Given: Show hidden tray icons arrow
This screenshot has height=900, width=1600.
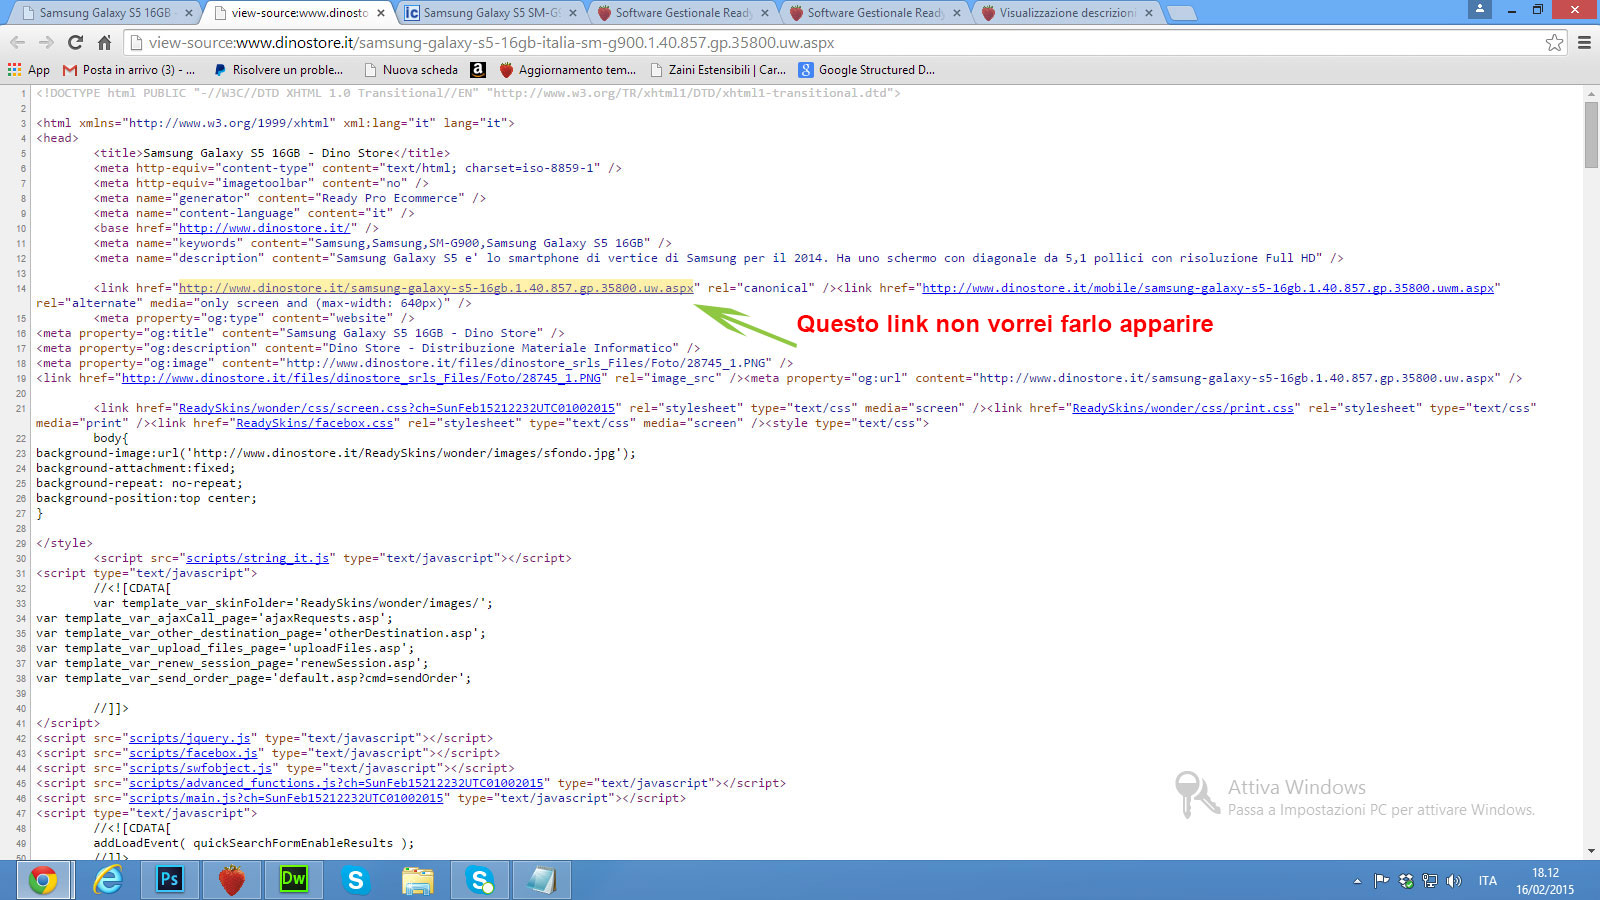Looking at the screenshot, I should tap(1357, 881).
